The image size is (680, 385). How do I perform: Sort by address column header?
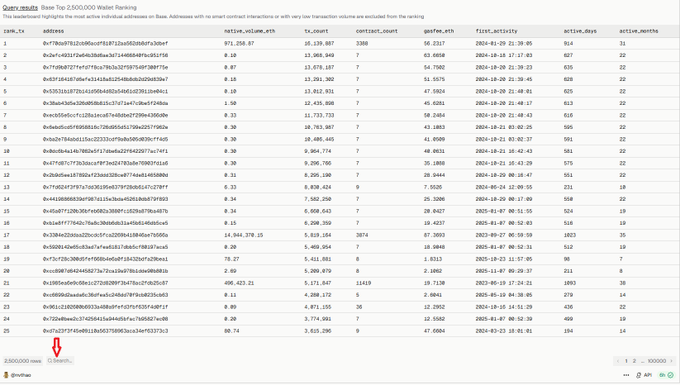coord(53,31)
